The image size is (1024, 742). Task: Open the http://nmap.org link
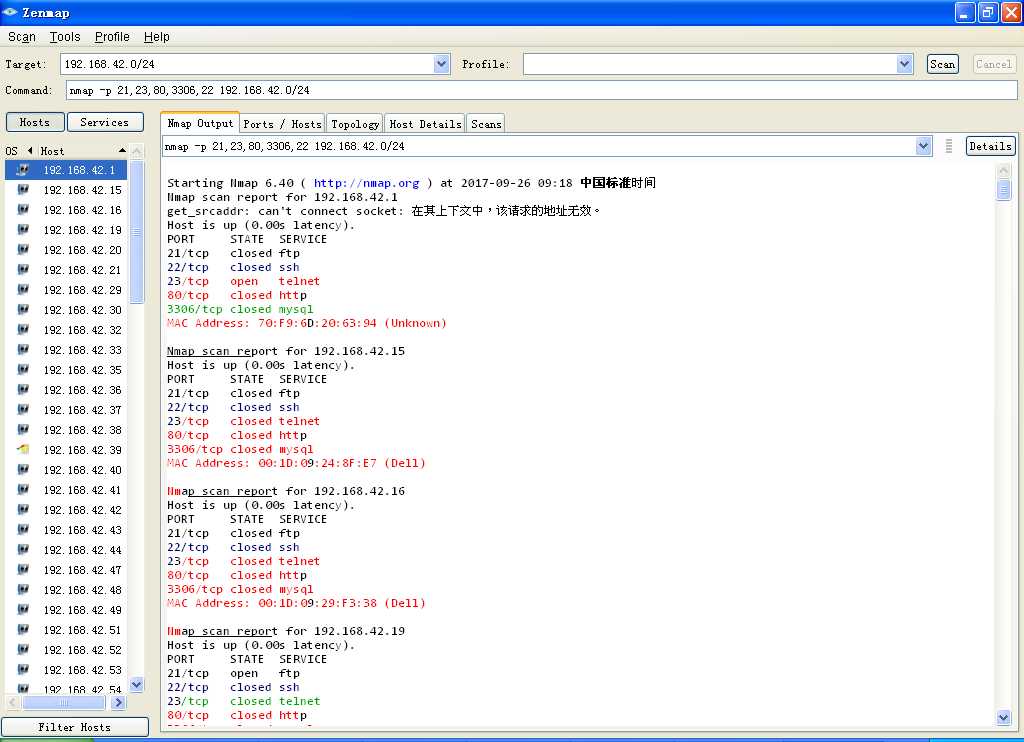click(x=366, y=183)
